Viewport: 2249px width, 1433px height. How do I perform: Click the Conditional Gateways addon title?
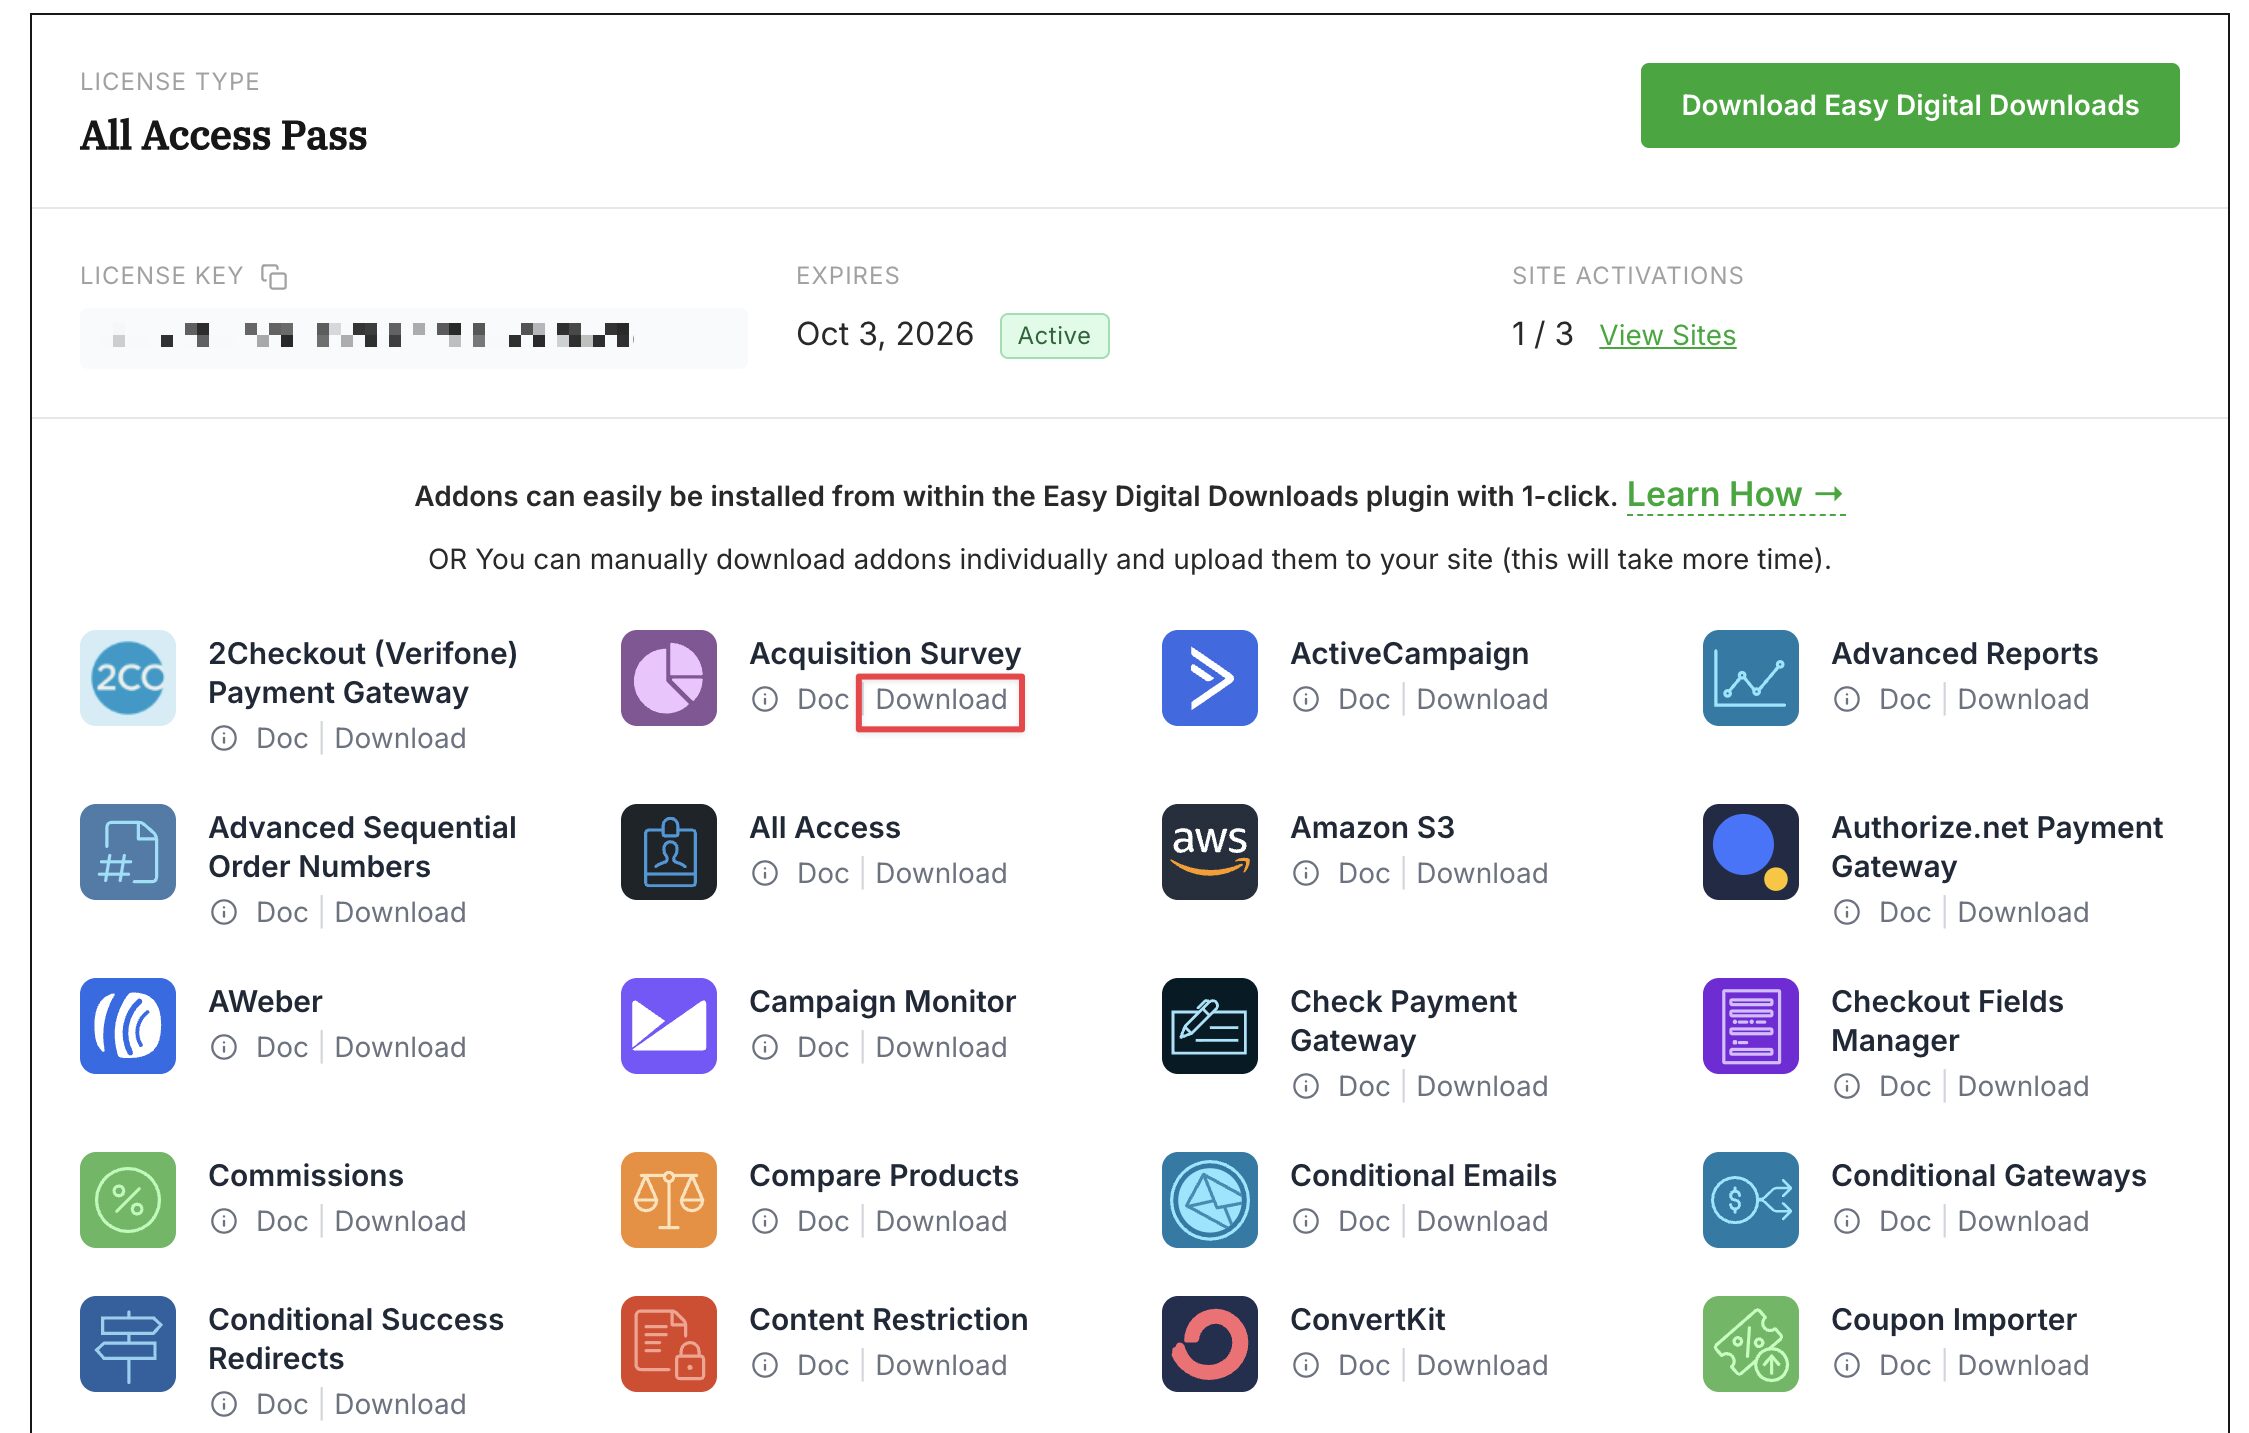coord(1988,1175)
